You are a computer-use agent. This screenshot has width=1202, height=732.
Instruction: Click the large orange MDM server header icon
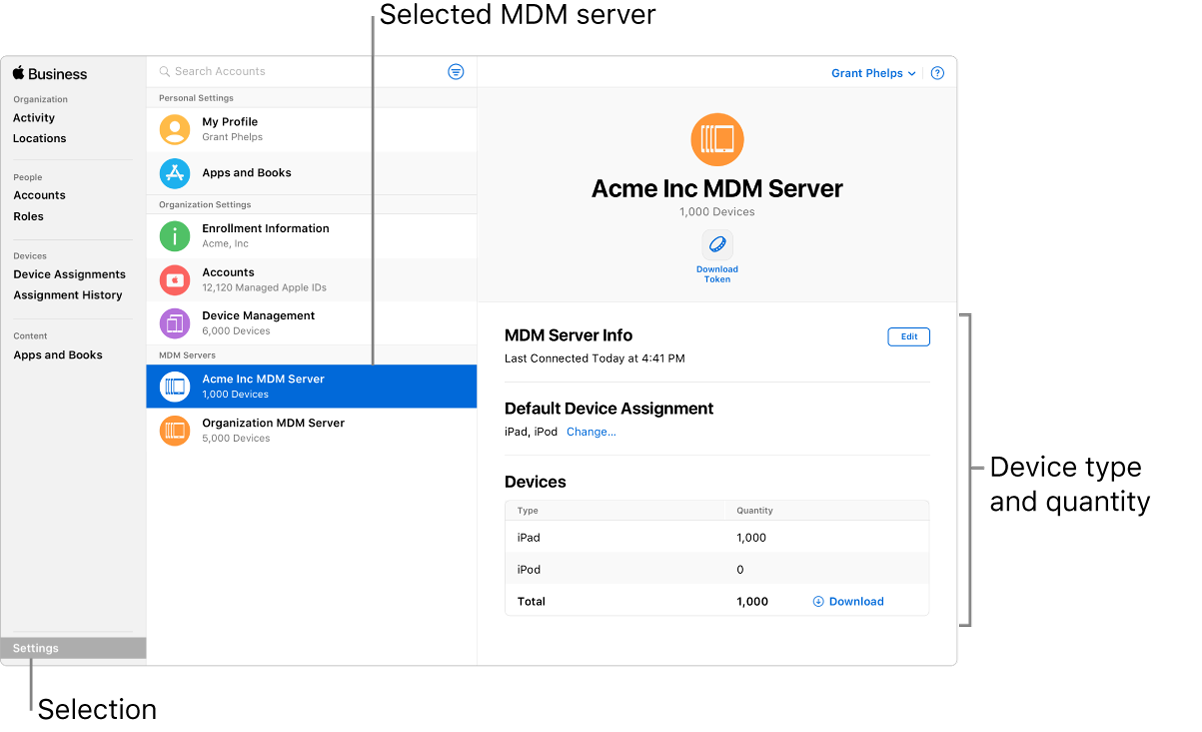(x=717, y=139)
